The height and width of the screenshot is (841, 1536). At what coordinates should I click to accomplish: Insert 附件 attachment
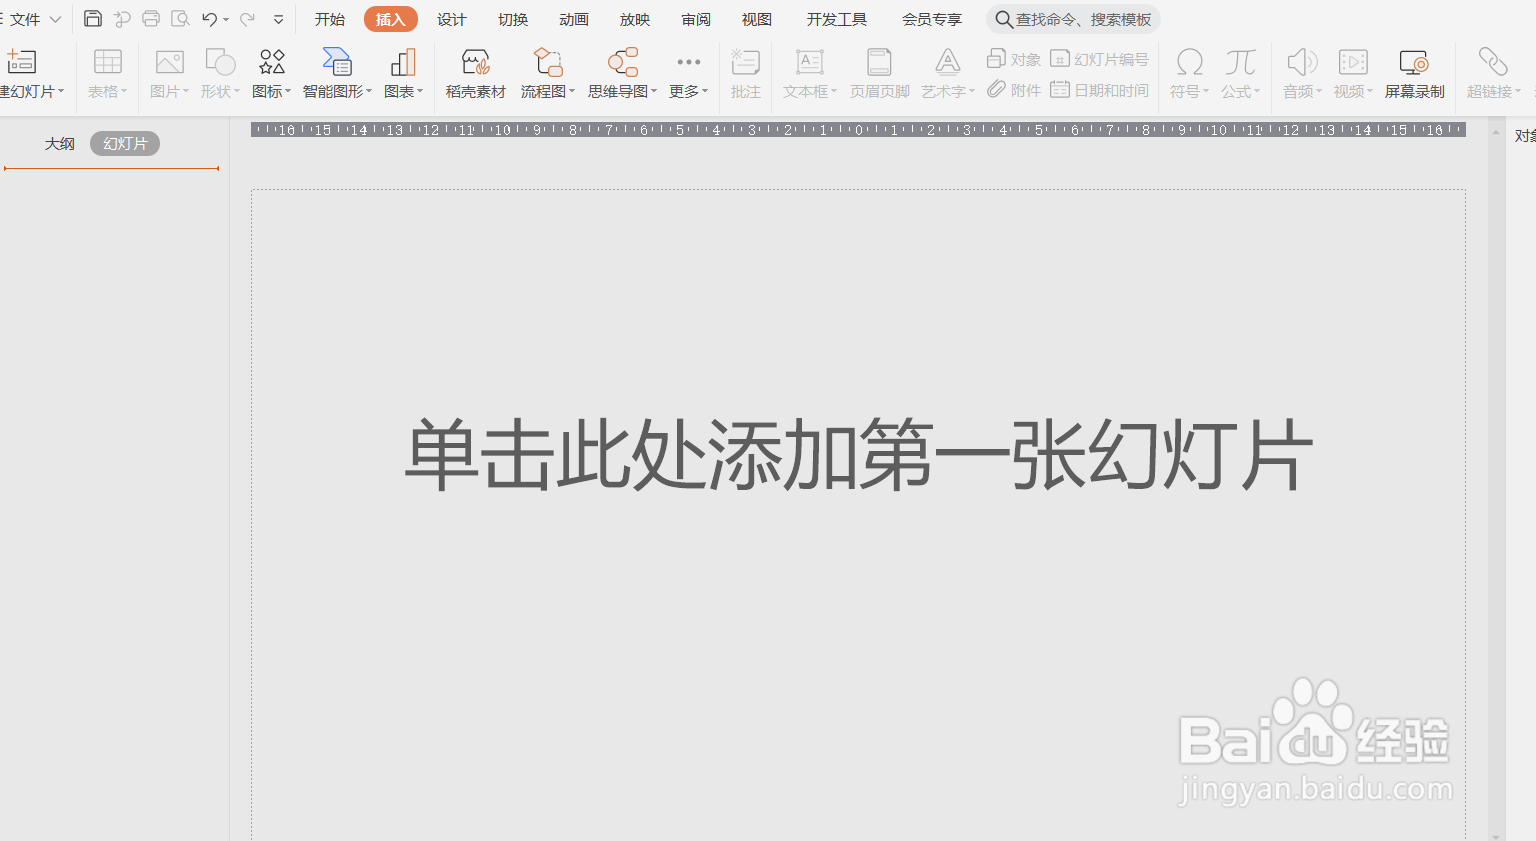(x=1013, y=90)
